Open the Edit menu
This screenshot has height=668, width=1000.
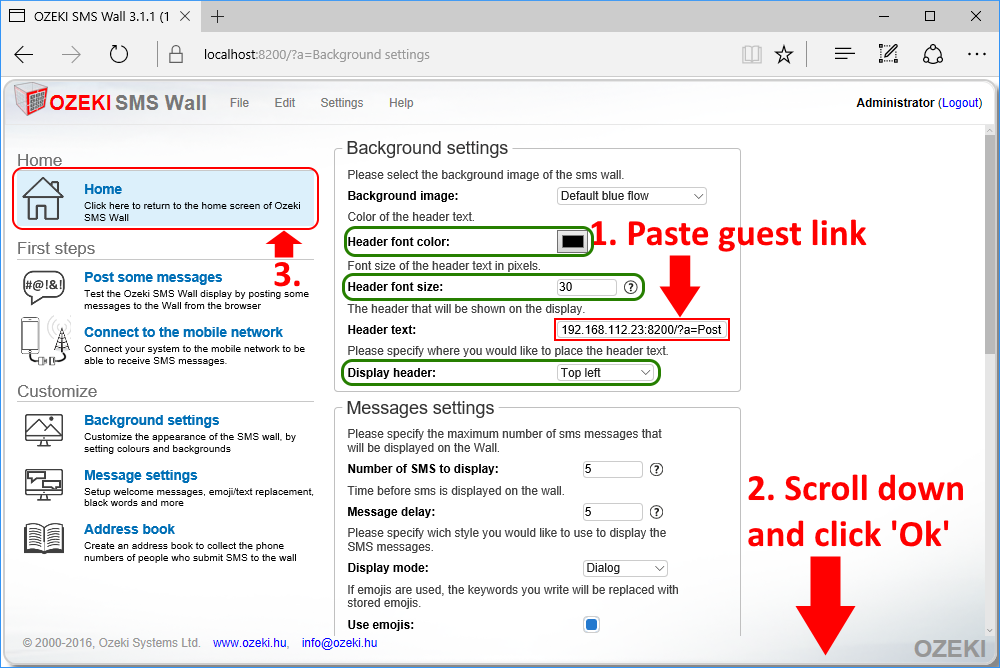pyautogui.click(x=284, y=103)
